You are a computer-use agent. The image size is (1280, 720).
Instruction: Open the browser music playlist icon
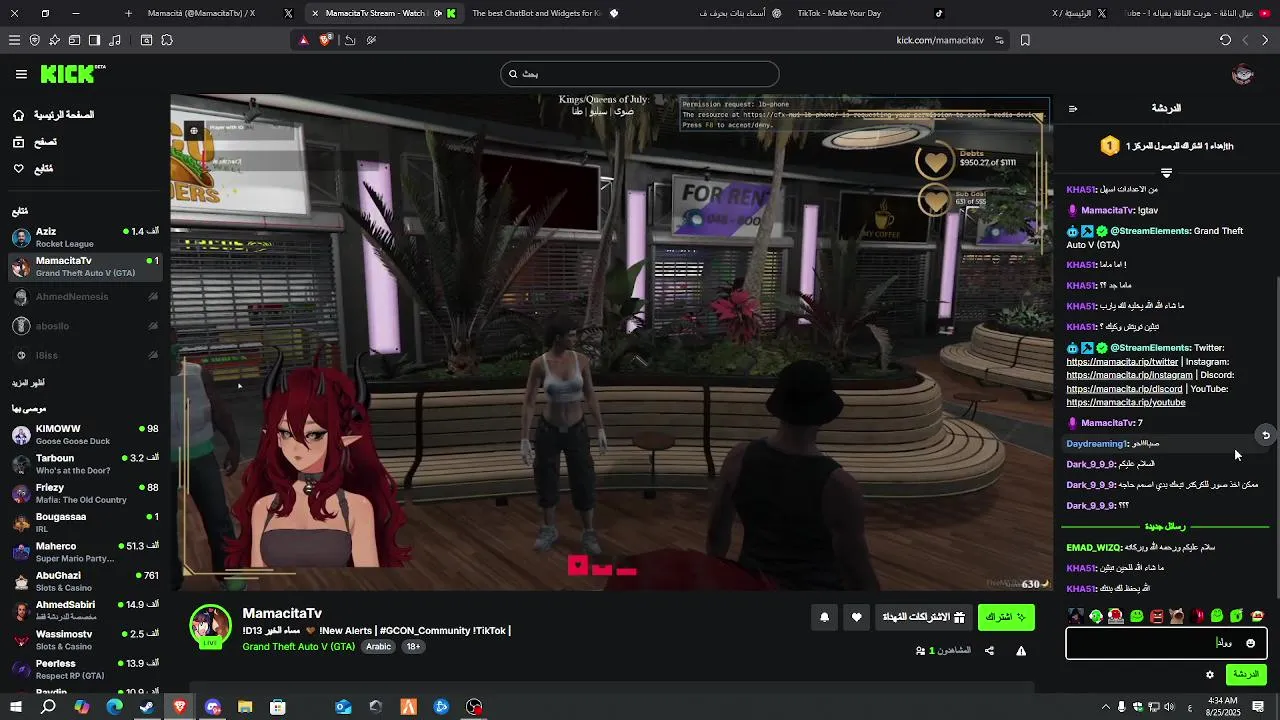(x=114, y=40)
